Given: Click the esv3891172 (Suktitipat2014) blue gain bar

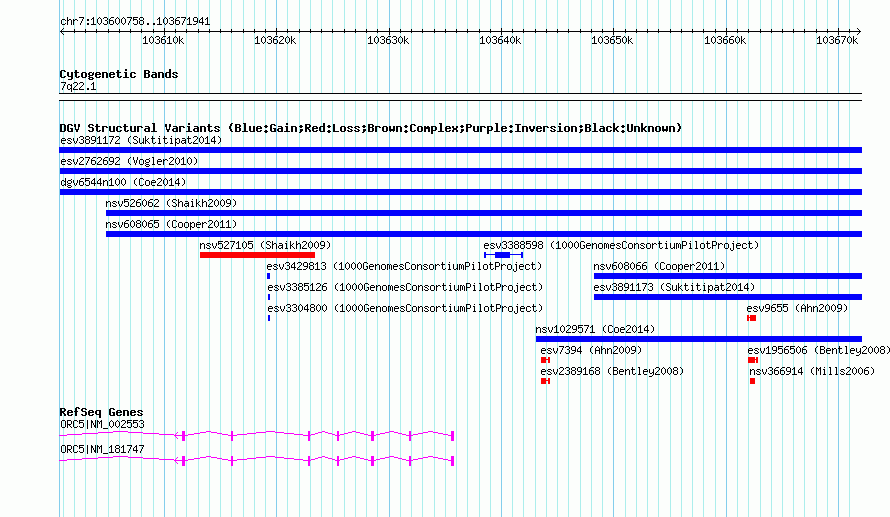Looking at the screenshot, I should (x=460, y=150).
